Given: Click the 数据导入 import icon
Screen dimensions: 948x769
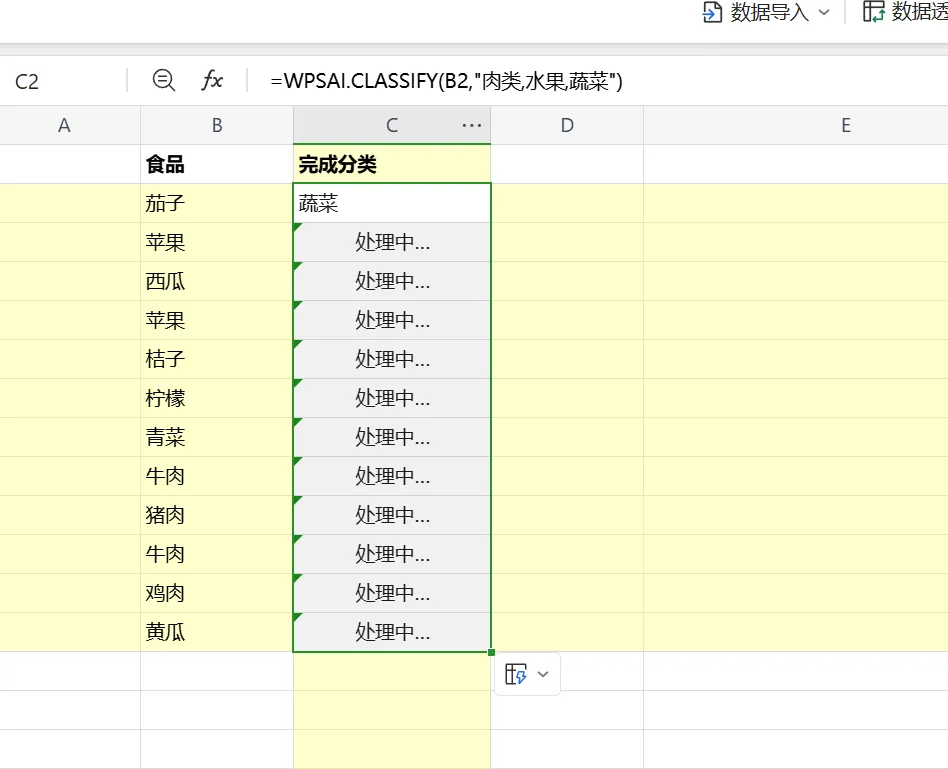Looking at the screenshot, I should tap(712, 12).
